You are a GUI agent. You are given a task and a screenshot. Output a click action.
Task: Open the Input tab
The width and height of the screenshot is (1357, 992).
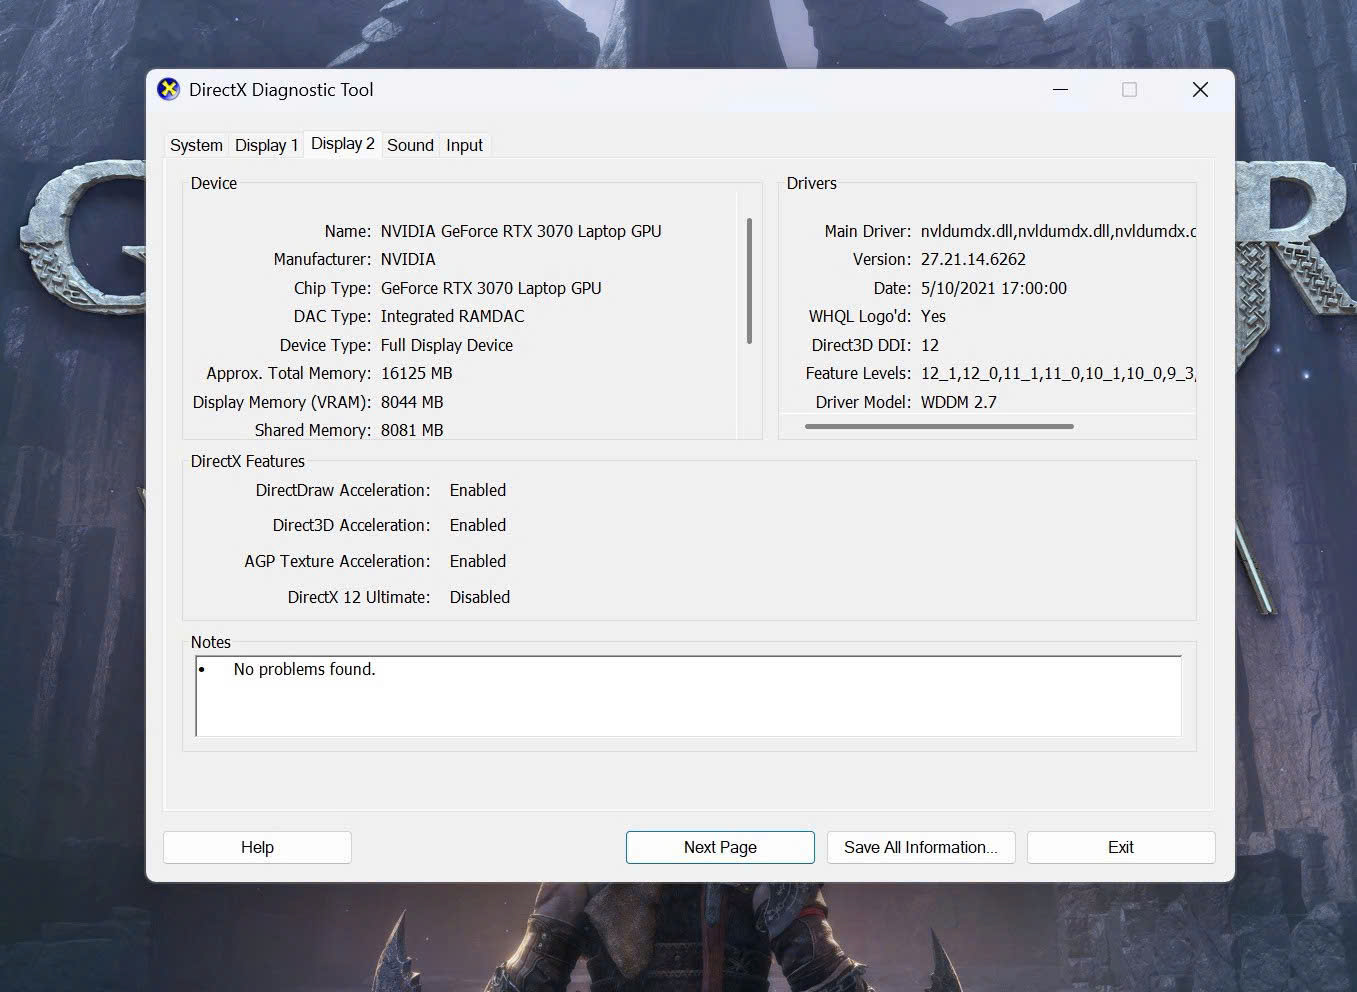(464, 145)
